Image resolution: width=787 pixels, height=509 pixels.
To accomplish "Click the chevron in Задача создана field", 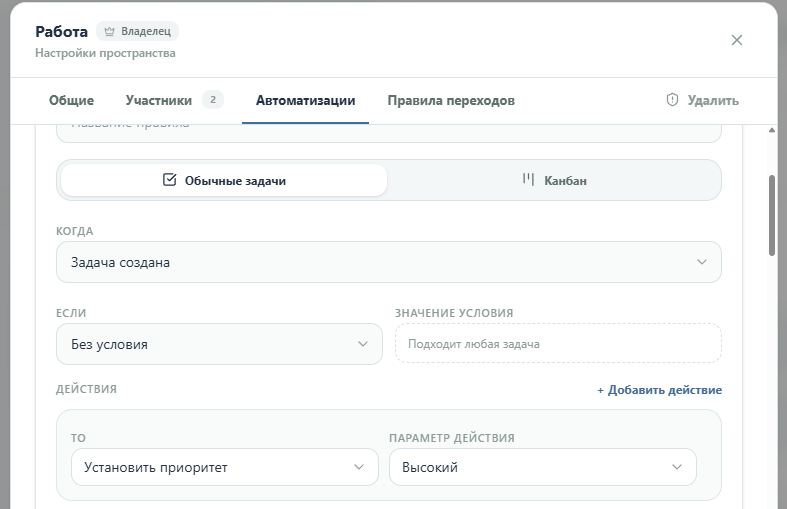I will (702, 262).
